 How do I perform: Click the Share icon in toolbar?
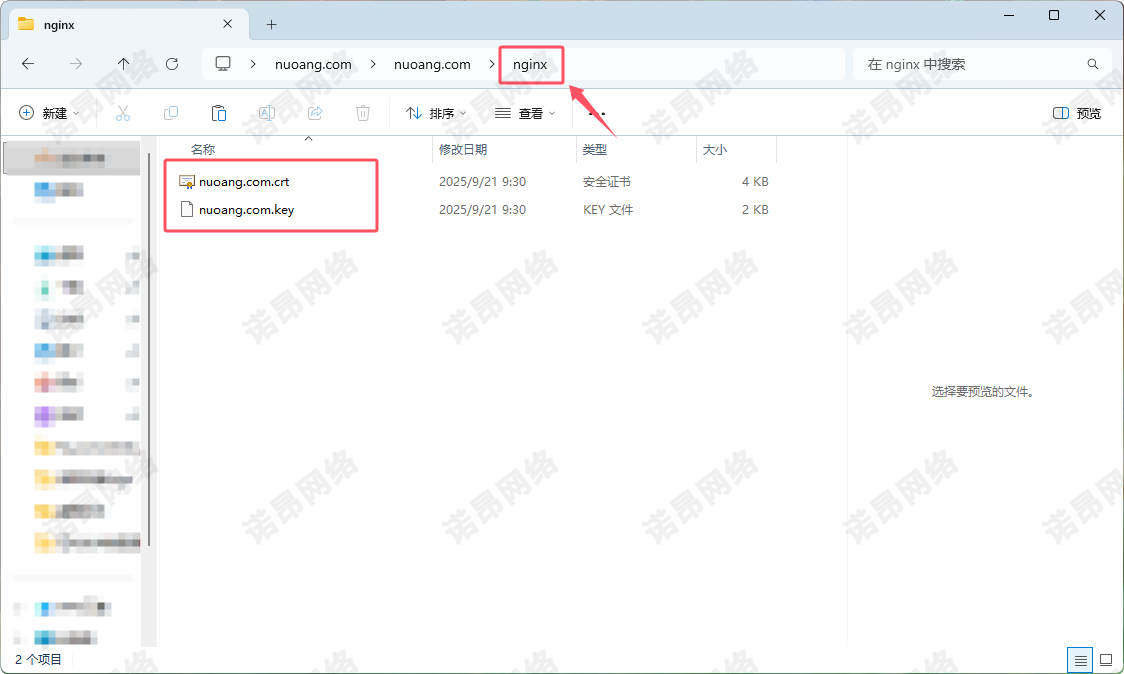(315, 114)
